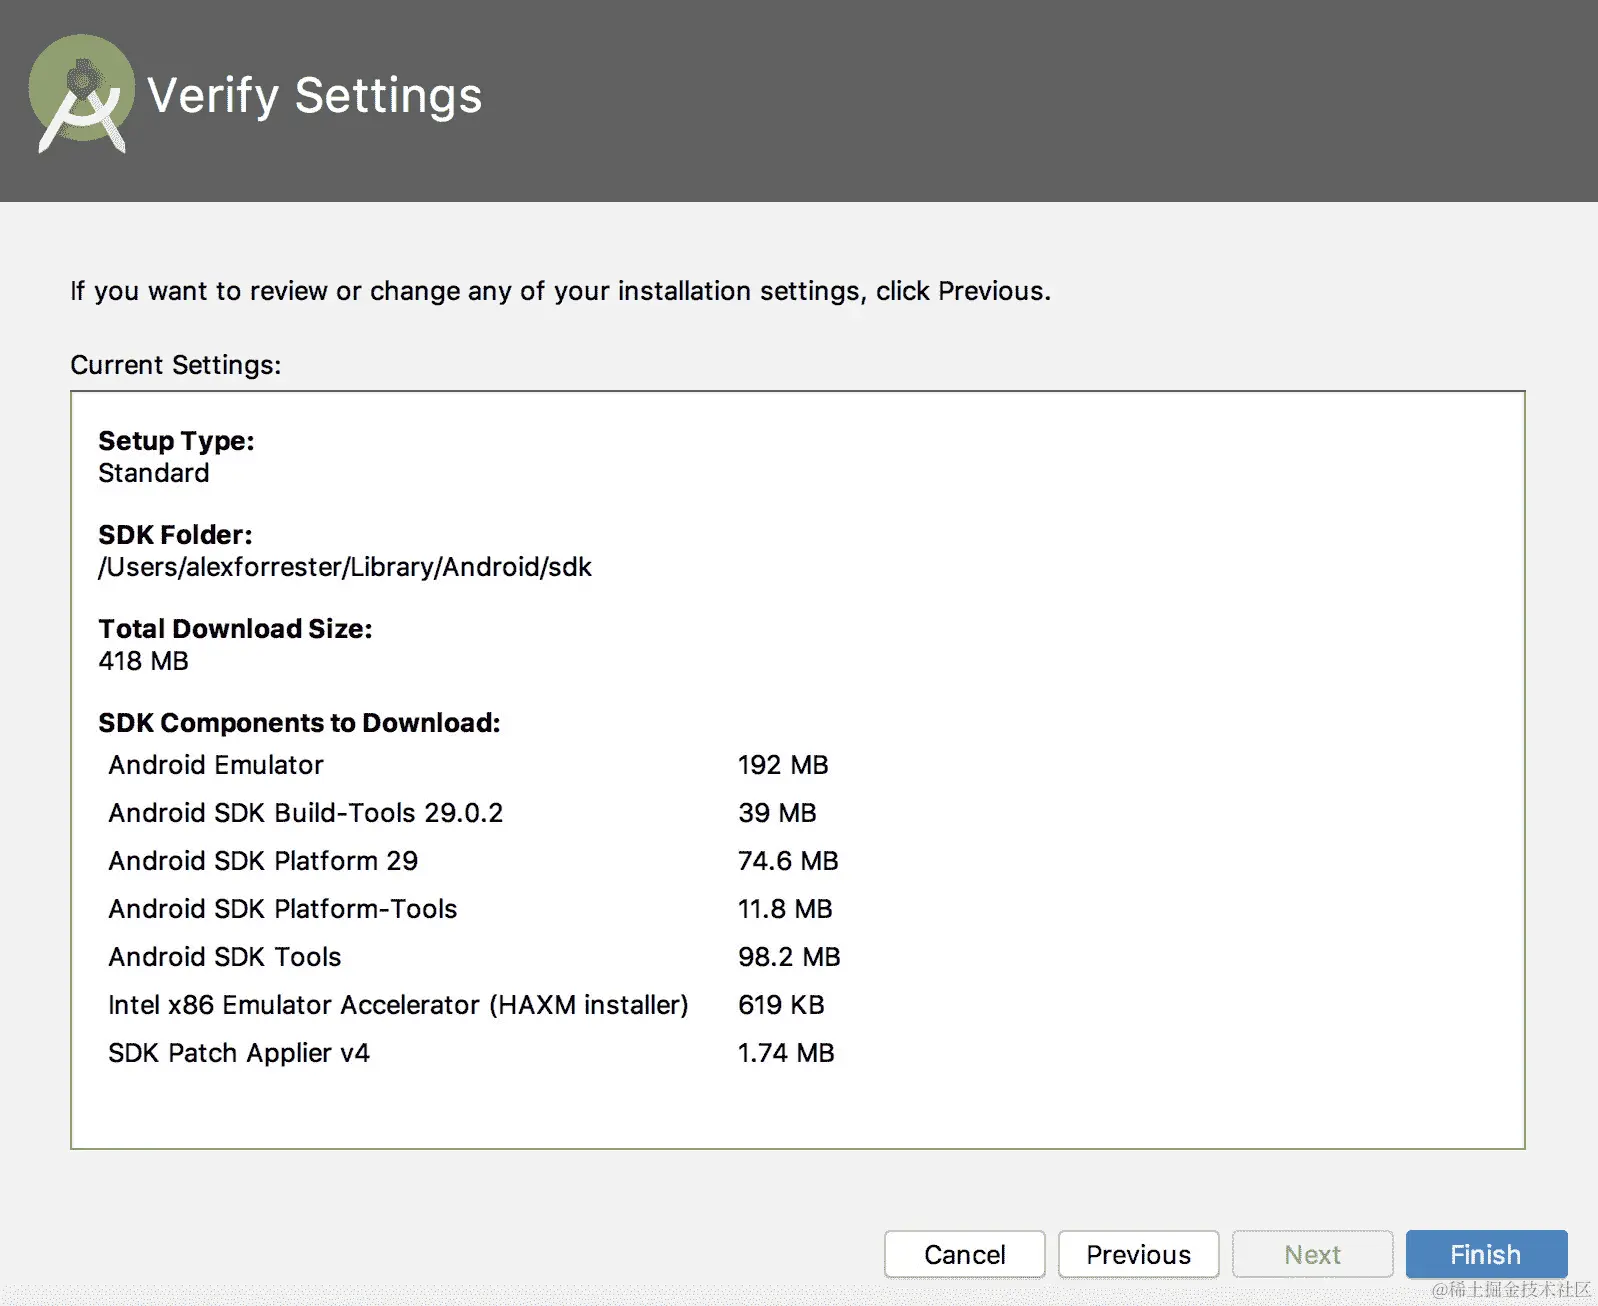Select Android SDK Build-Tools 29.0.2 entry
This screenshot has height=1306, width=1598.
(305, 813)
